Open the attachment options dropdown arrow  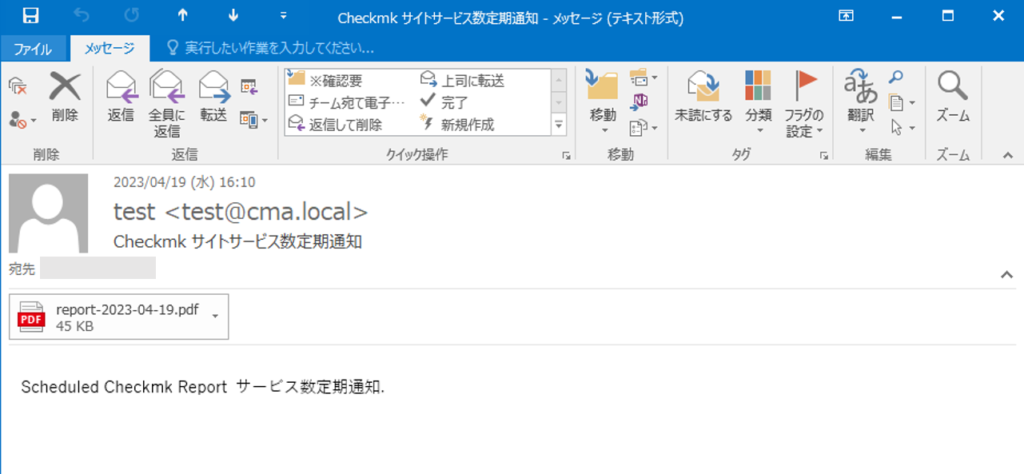[x=216, y=317]
